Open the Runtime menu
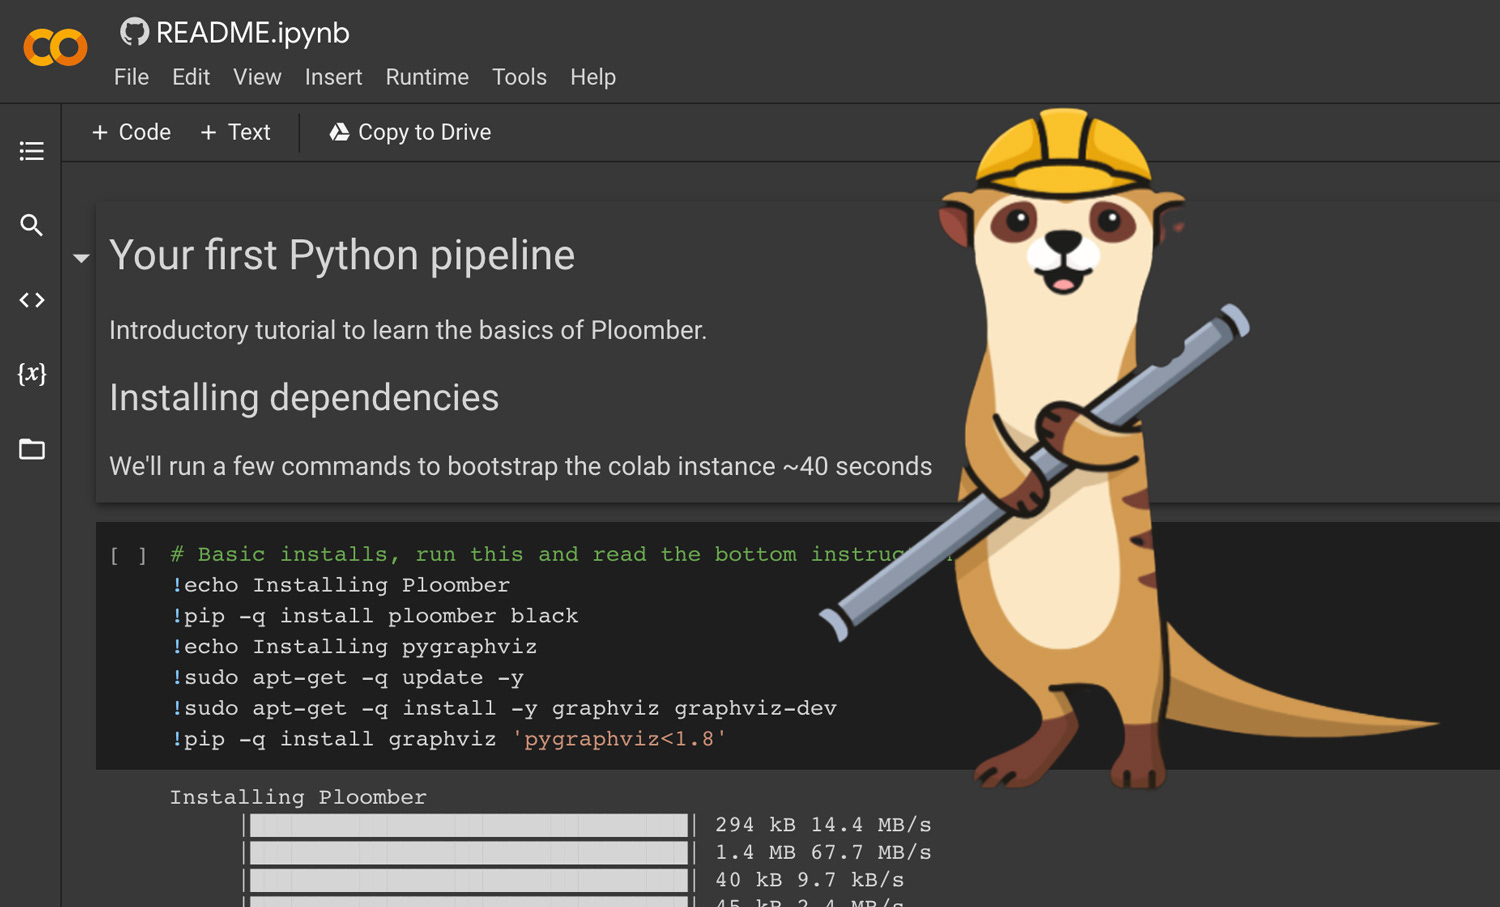 tap(427, 77)
